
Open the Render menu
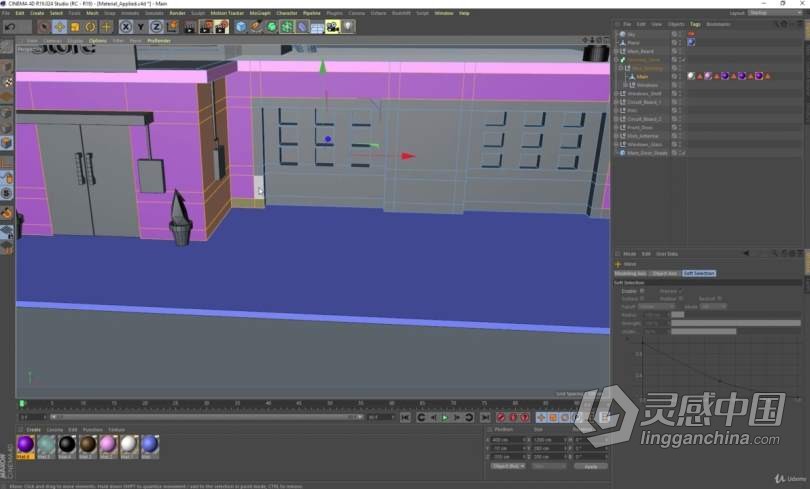[177, 13]
